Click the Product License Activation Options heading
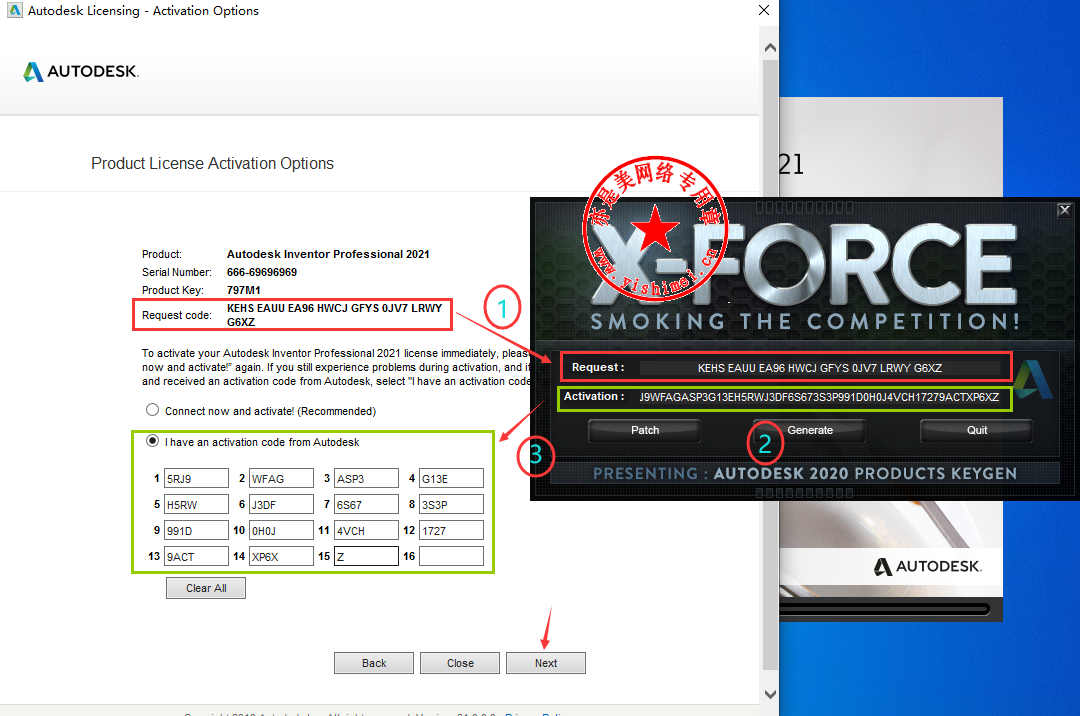1080x716 pixels. tap(212, 163)
